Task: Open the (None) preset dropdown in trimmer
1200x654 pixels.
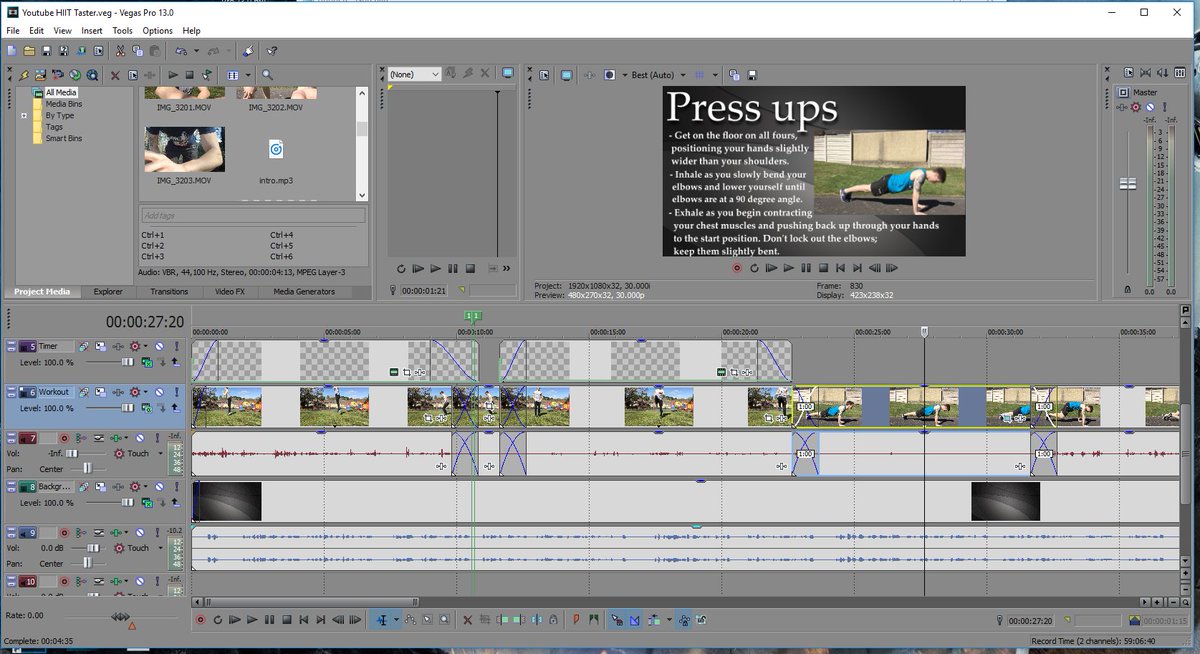Action: pos(414,75)
